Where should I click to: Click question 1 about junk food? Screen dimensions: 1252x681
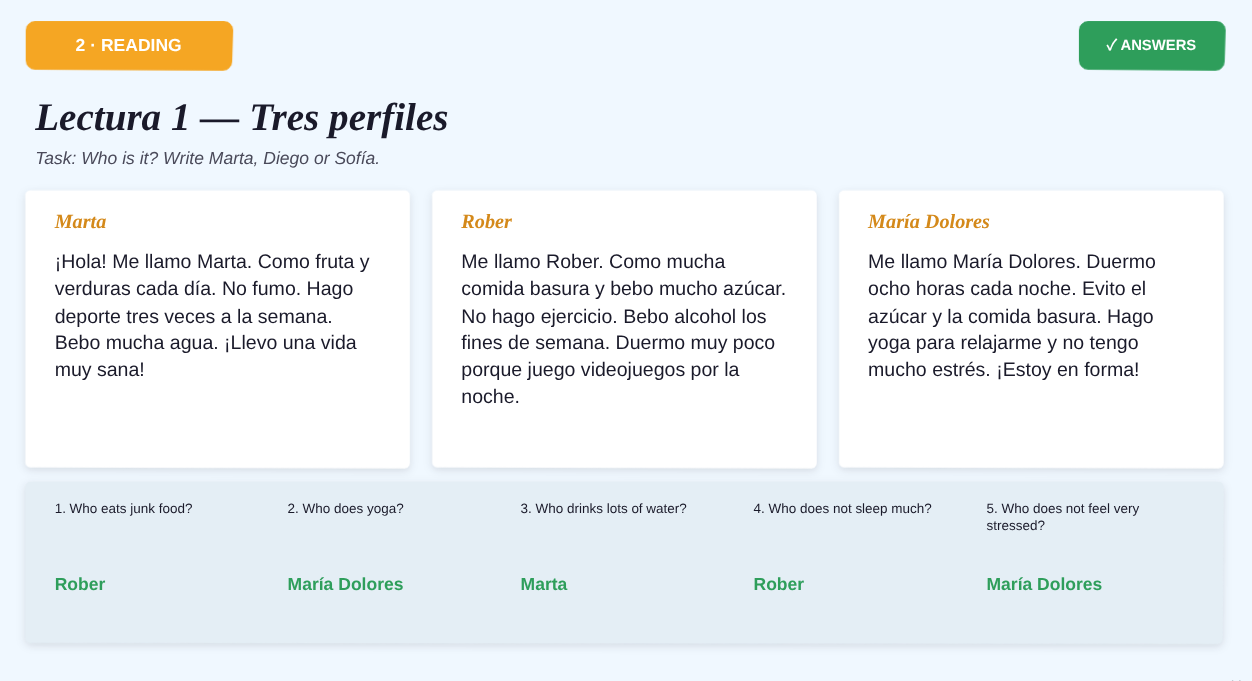[124, 508]
